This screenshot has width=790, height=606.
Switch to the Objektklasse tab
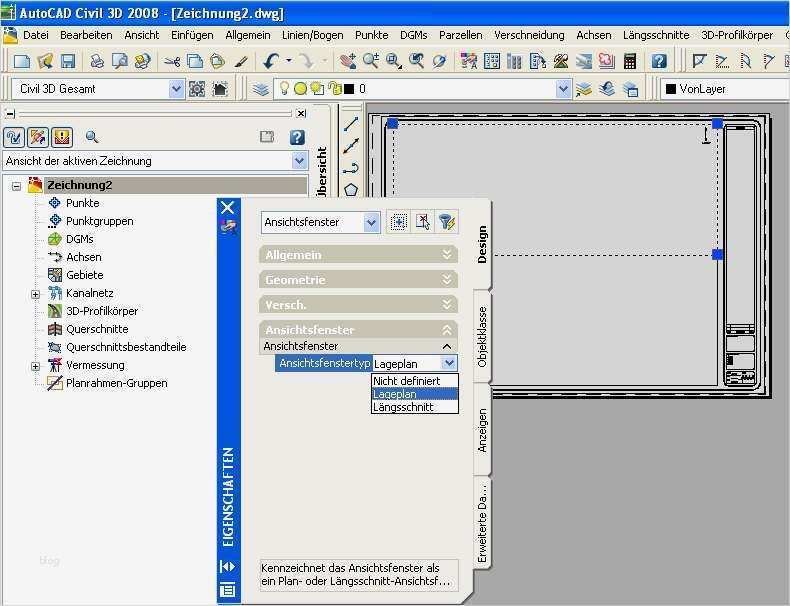click(x=482, y=336)
